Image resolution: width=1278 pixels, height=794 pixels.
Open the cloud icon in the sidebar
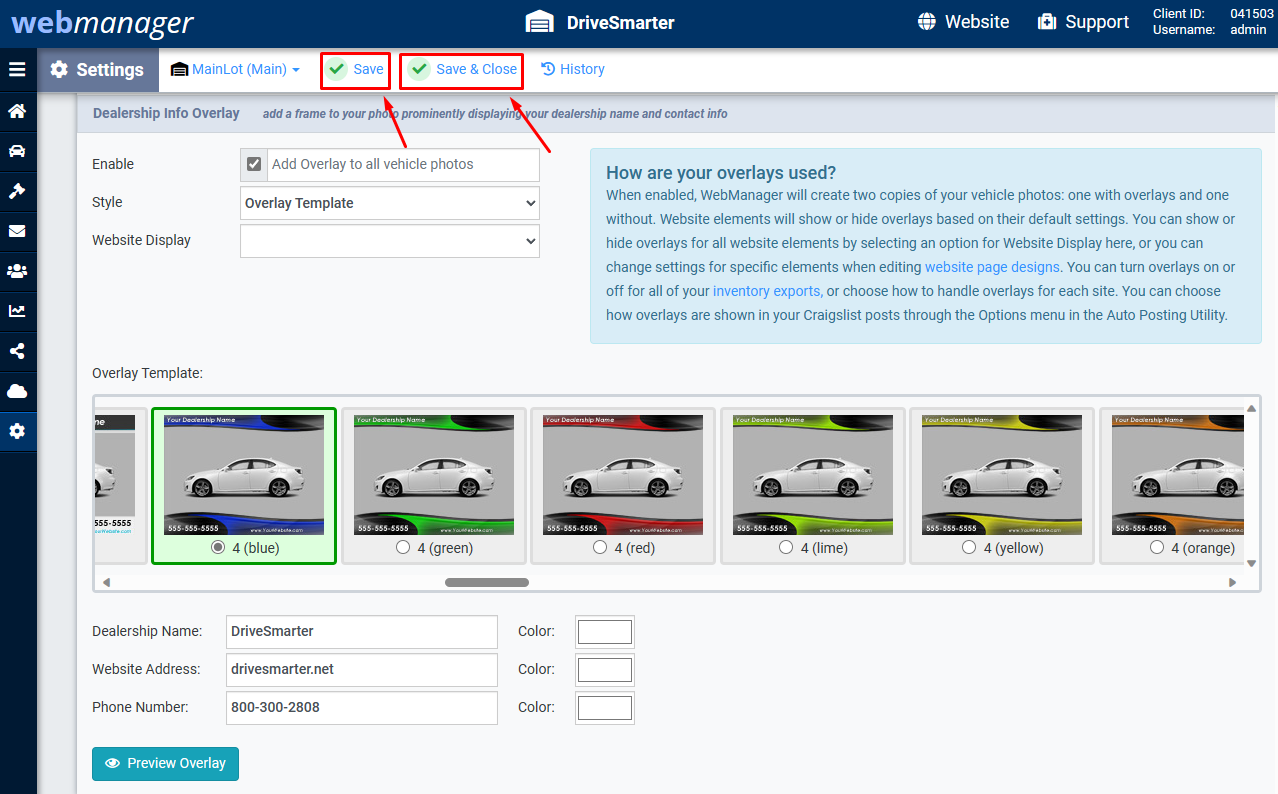[17, 391]
